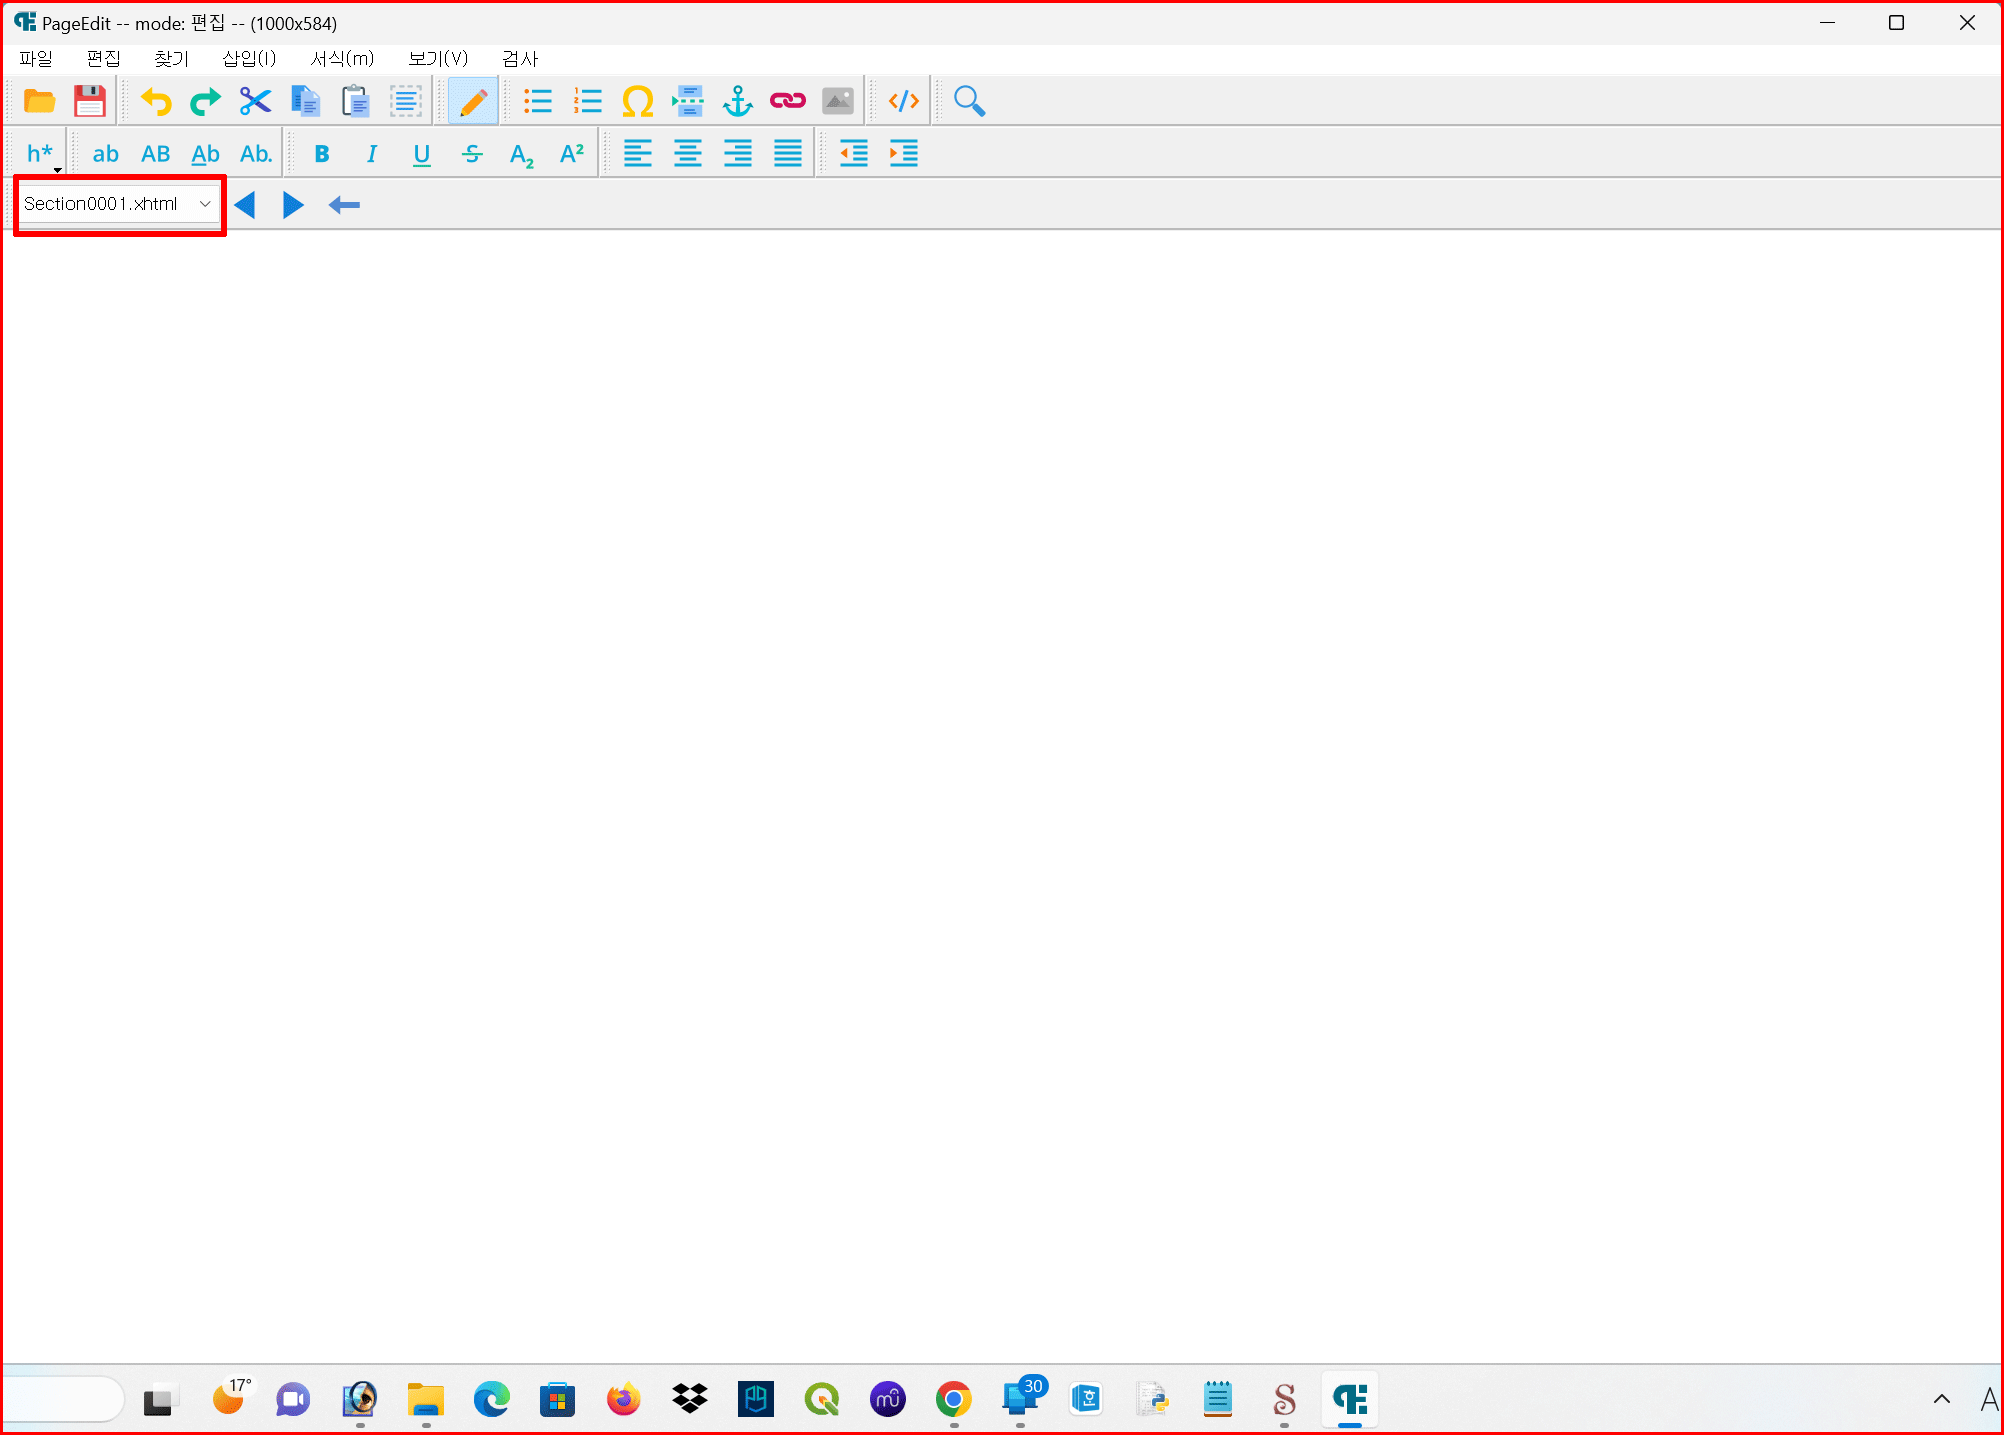Go to the next file with right arrow
The height and width of the screenshot is (1435, 2004).
pos(293,205)
